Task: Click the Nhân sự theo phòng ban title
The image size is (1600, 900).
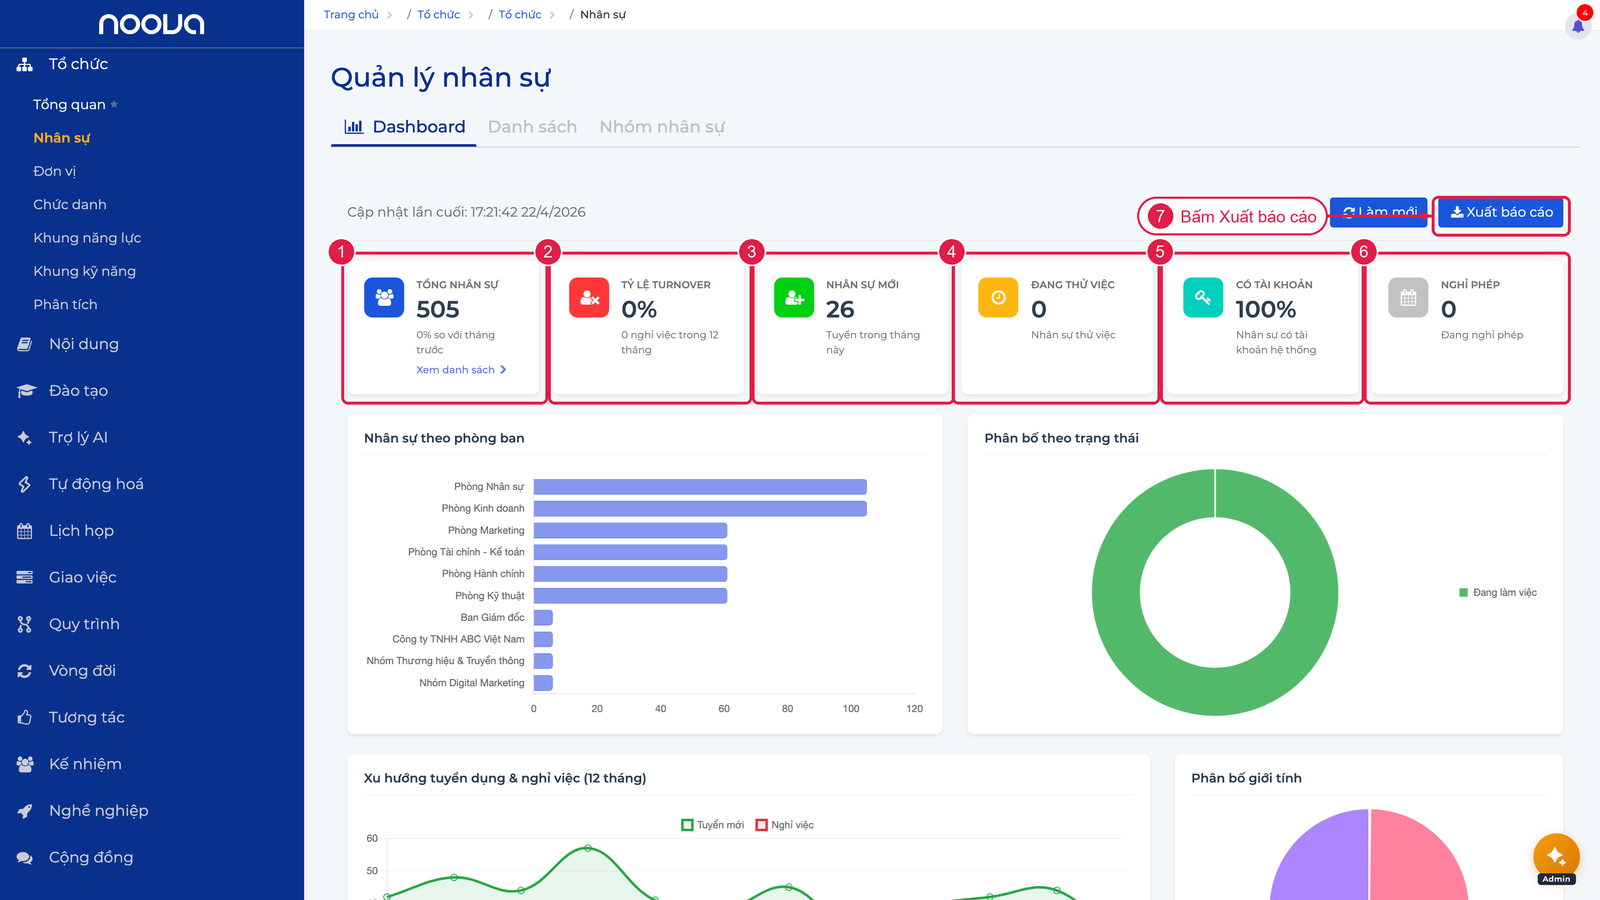Action: pos(444,438)
